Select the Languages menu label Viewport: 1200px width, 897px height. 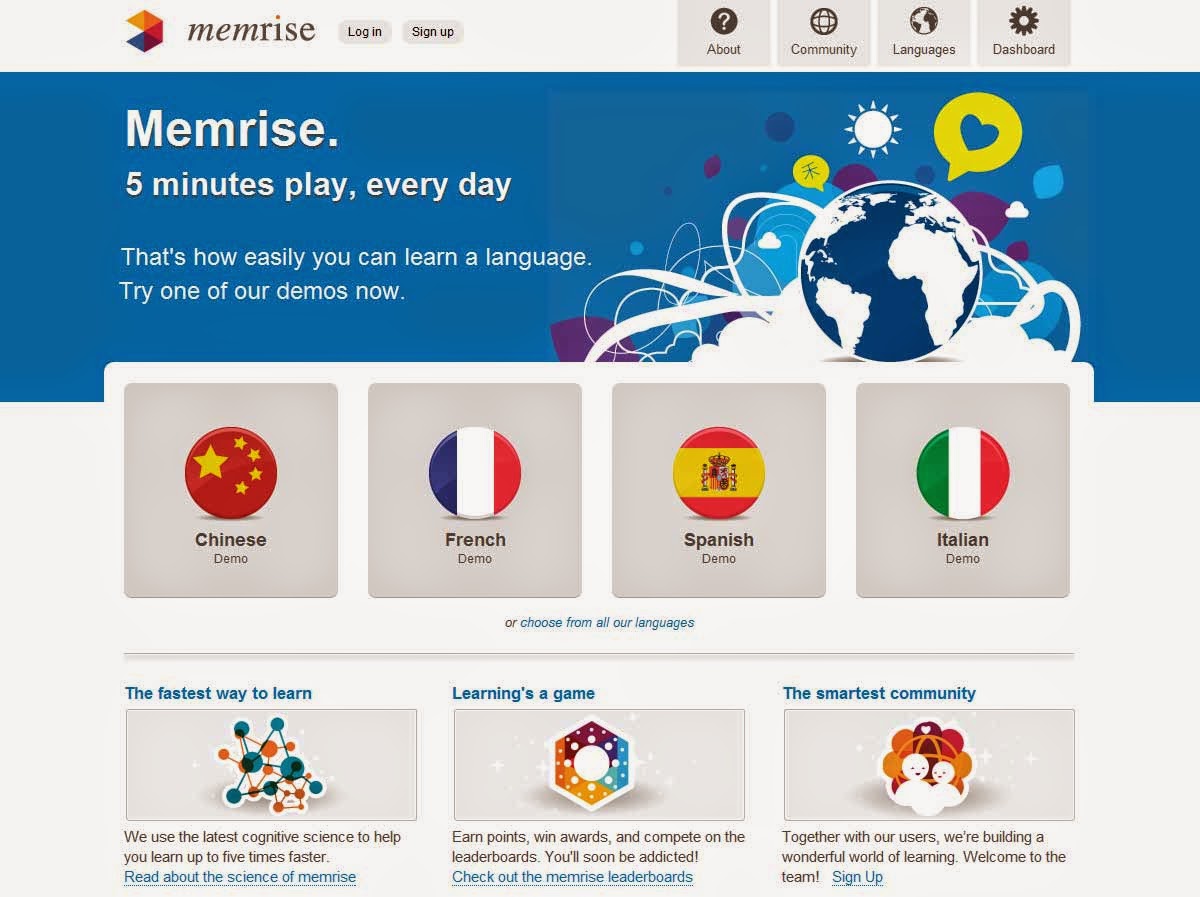coord(923,49)
